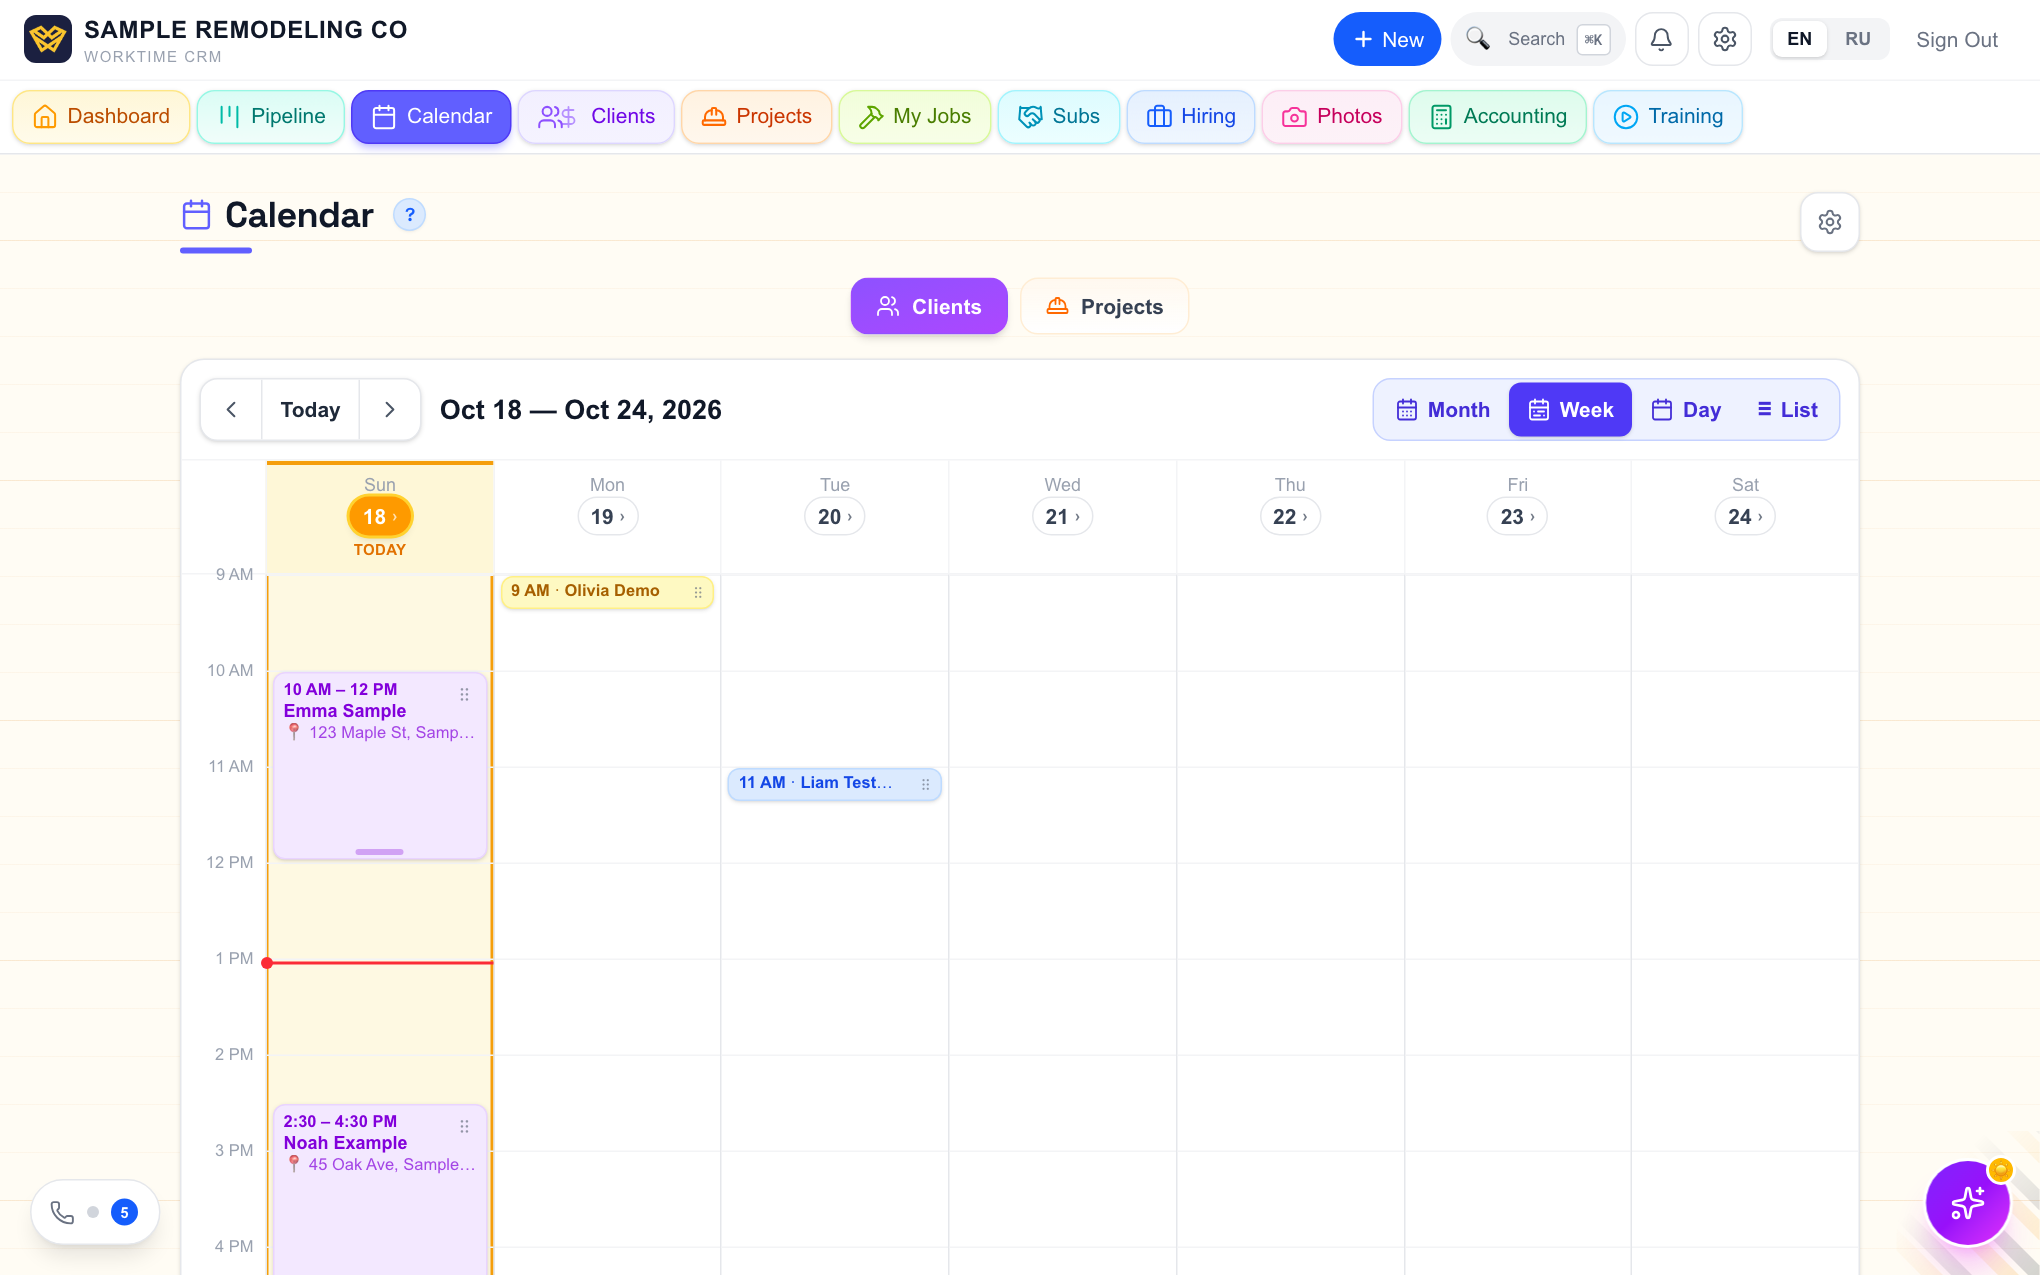Viewport: 2040px width, 1275px height.
Task: Switch to Month view
Action: tap(1442, 410)
